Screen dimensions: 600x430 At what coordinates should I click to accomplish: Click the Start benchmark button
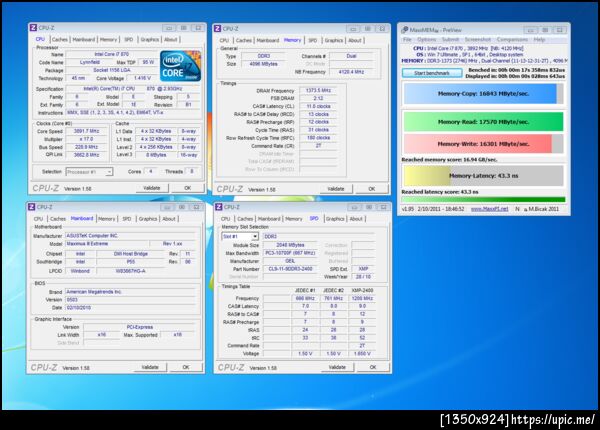[x=432, y=73]
